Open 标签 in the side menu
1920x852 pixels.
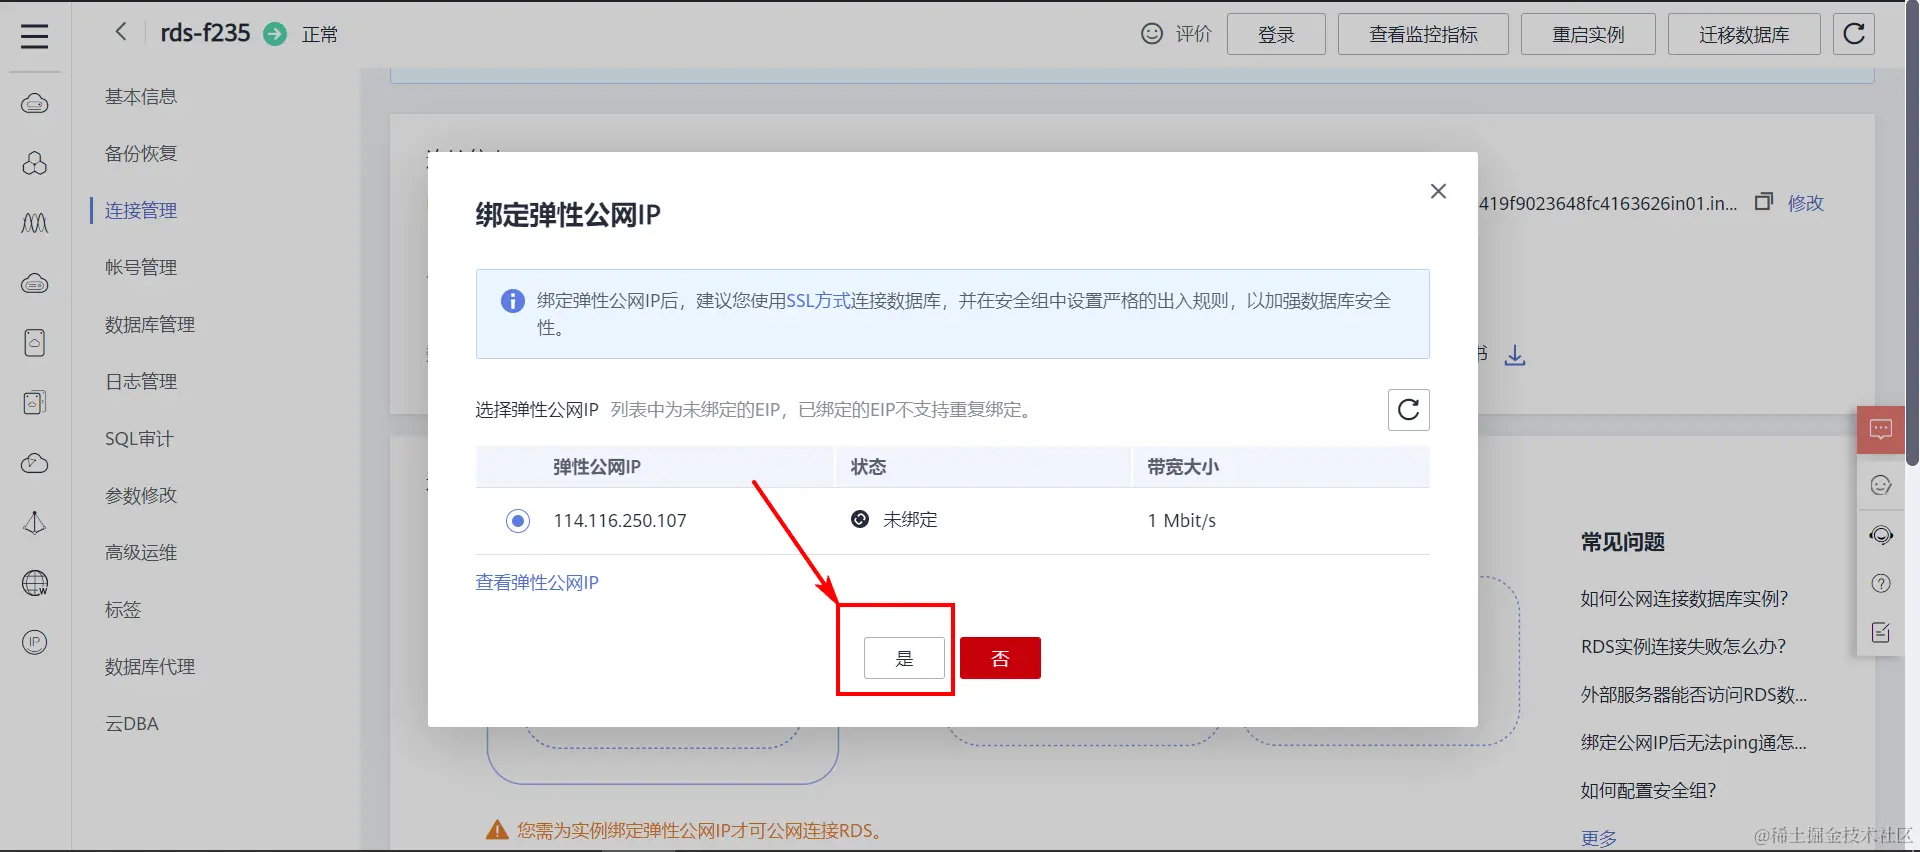[123, 610]
